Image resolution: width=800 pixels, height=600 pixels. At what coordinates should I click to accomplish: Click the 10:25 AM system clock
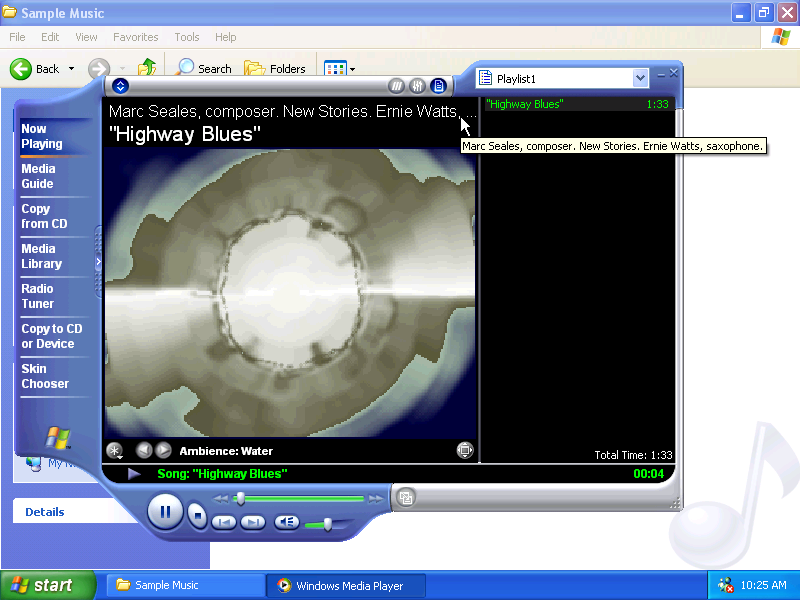coord(763,585)
